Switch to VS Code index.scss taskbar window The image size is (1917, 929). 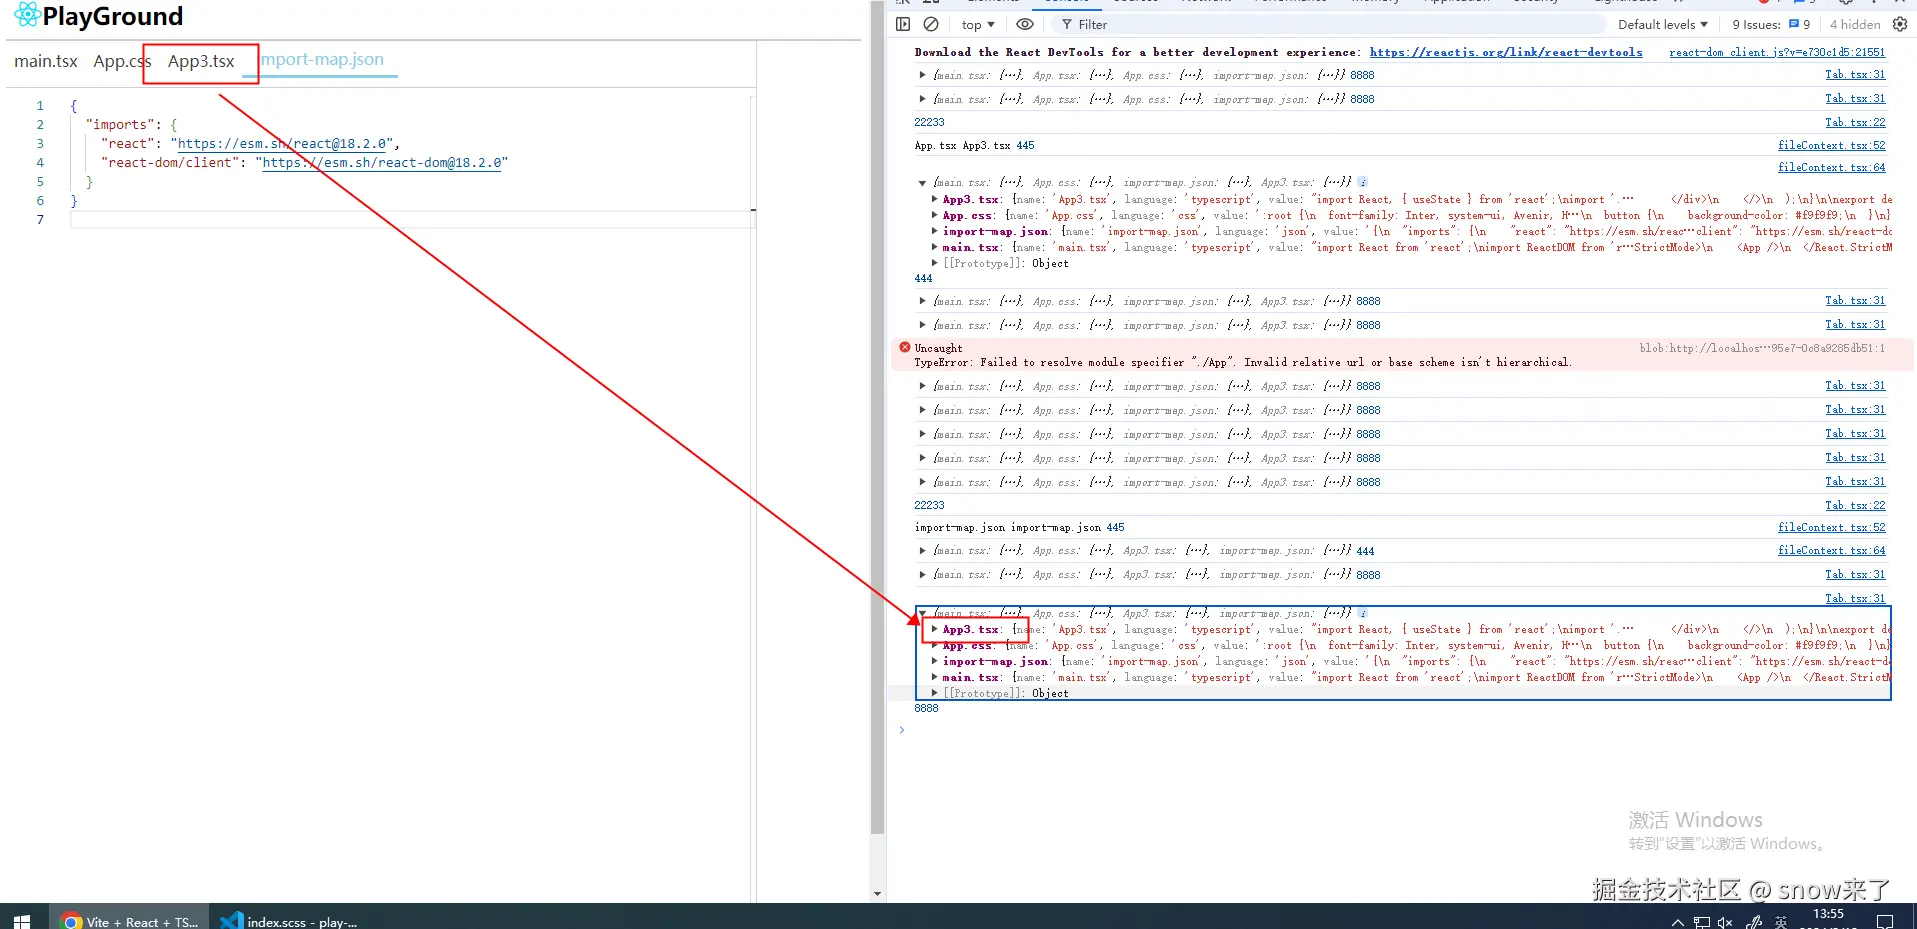(290, 919)
